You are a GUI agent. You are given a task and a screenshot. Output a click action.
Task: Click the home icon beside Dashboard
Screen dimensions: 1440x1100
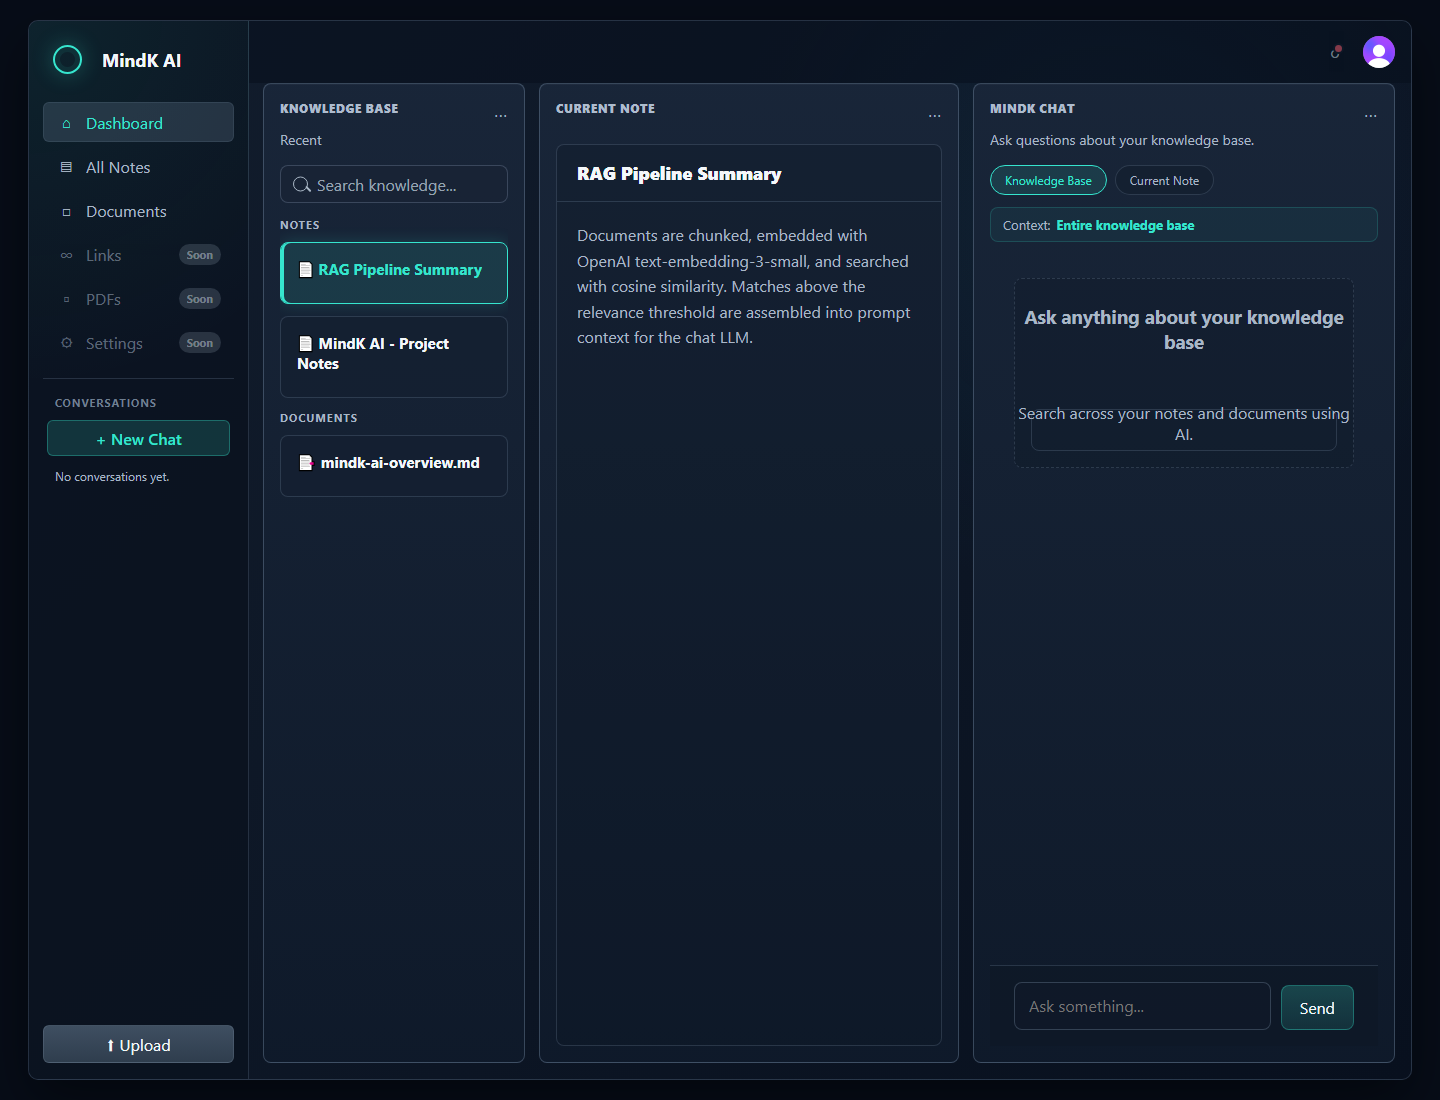[66, 124]
